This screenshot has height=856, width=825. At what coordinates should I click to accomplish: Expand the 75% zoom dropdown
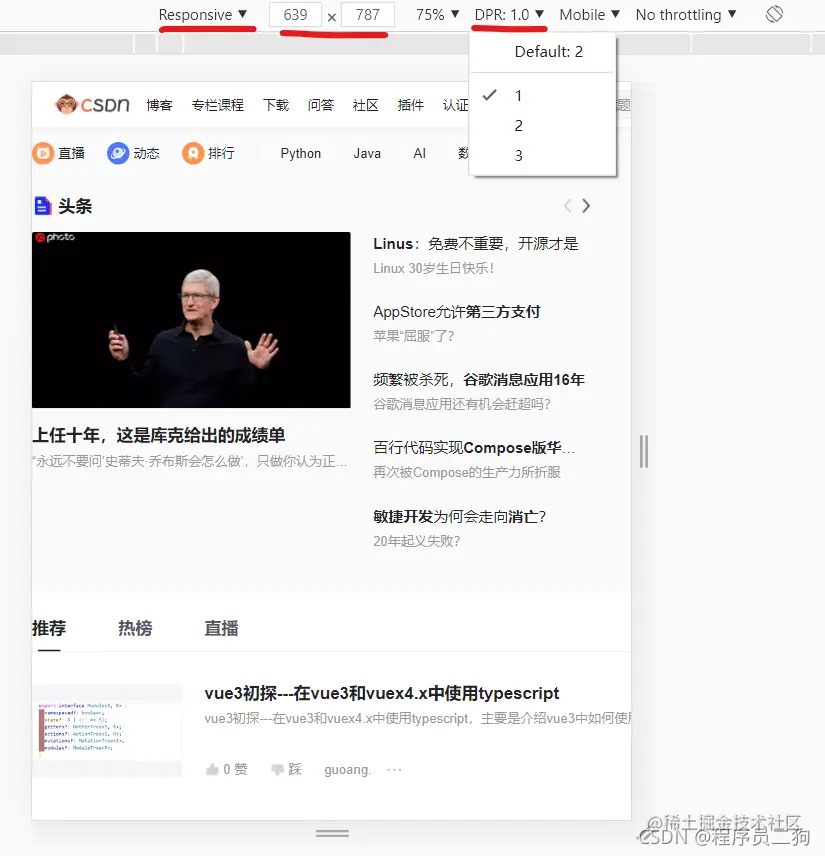click(x=436, y=14)
